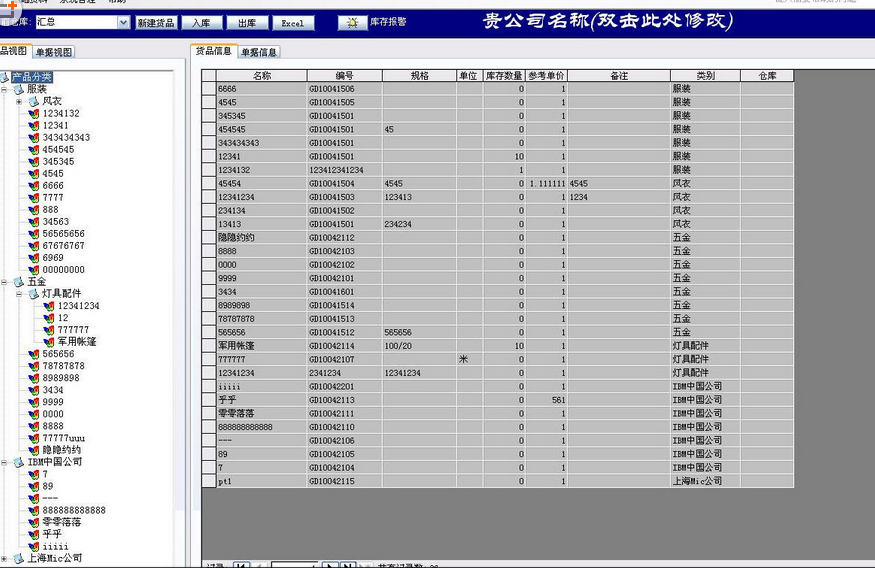Click the folder icon beside 风衣
875x568 pixels.
[x=34, y=102]
